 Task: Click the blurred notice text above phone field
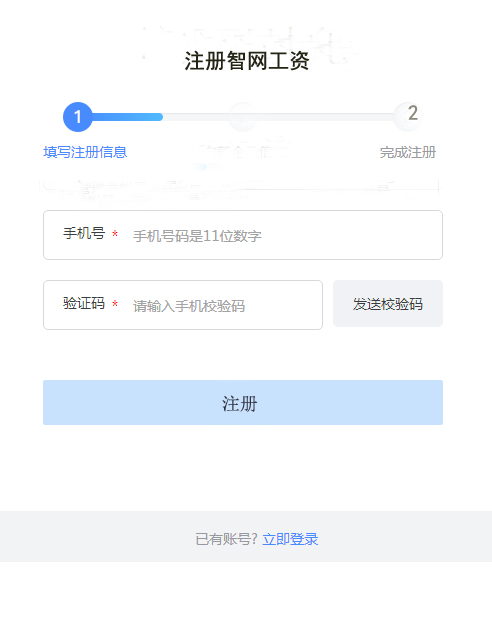(x=240, y=188)
